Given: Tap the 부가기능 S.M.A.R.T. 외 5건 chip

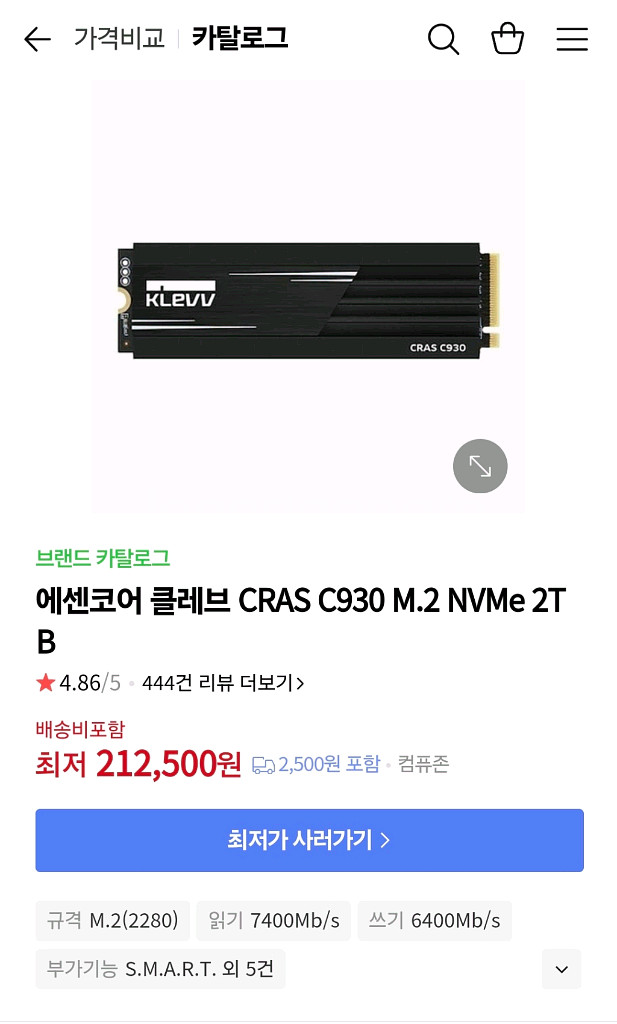Looking at the screenshot, I should 160,968.
